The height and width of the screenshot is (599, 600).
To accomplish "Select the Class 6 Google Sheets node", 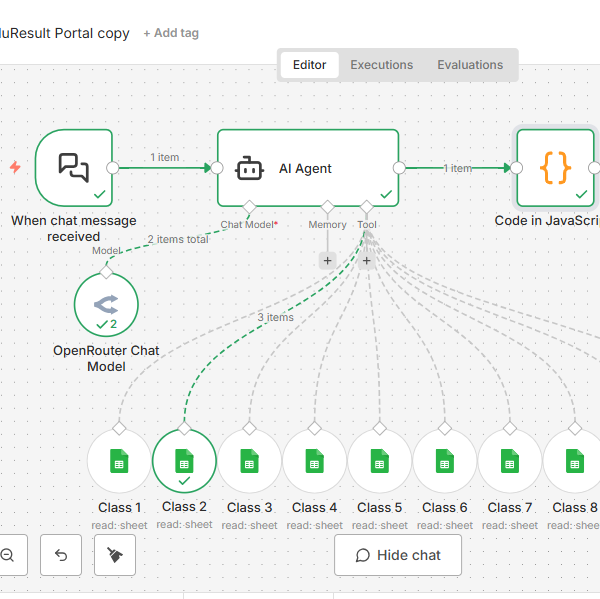I will pos(445,461).
